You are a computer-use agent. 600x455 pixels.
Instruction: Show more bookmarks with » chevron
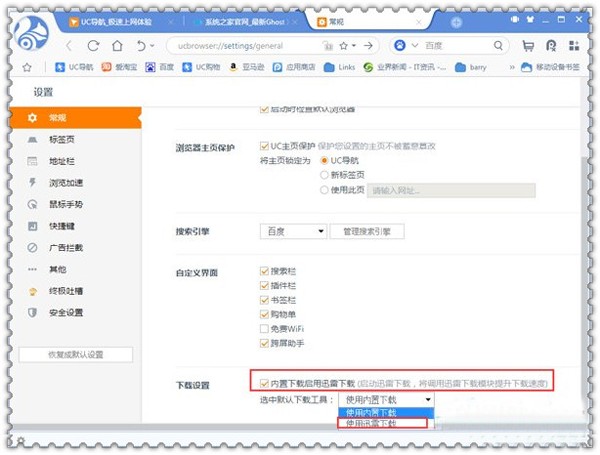pyautogui.click(x=512, y=67)
